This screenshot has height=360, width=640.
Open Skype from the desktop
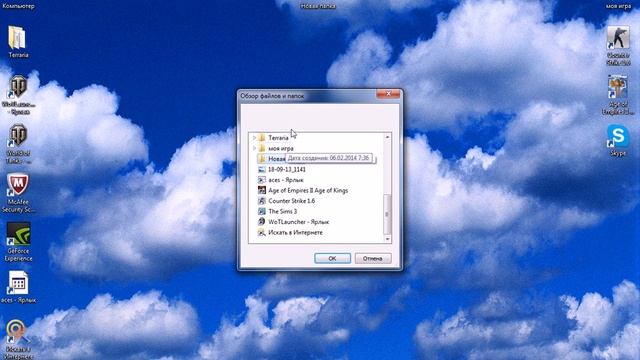(618, 140)
